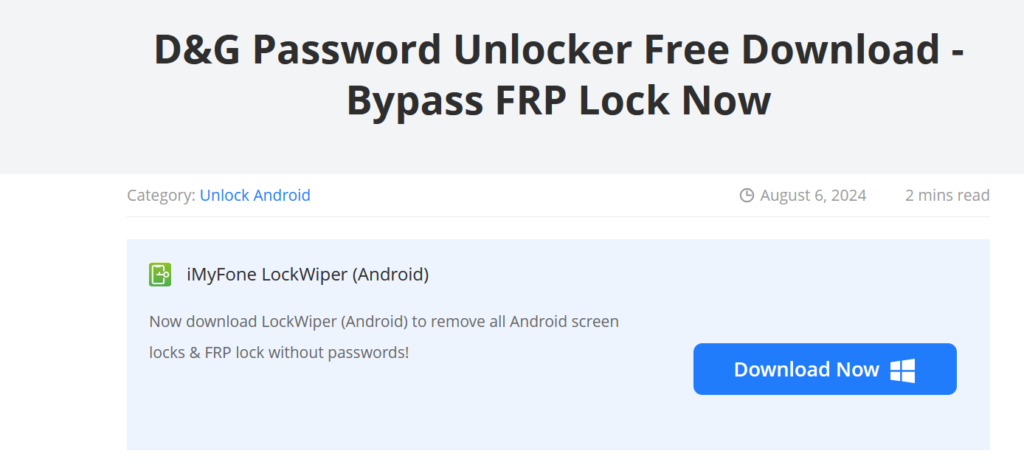Open the Unlock Android category link

point(255,195)
